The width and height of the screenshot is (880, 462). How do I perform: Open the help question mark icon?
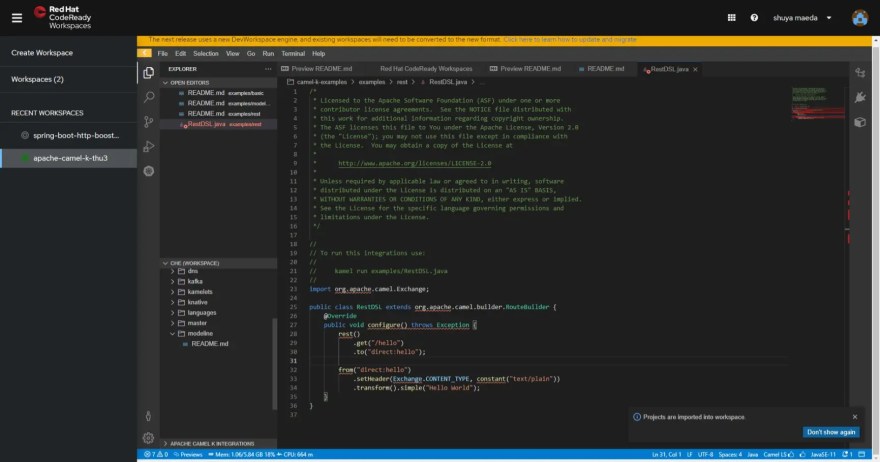(754, 17)
